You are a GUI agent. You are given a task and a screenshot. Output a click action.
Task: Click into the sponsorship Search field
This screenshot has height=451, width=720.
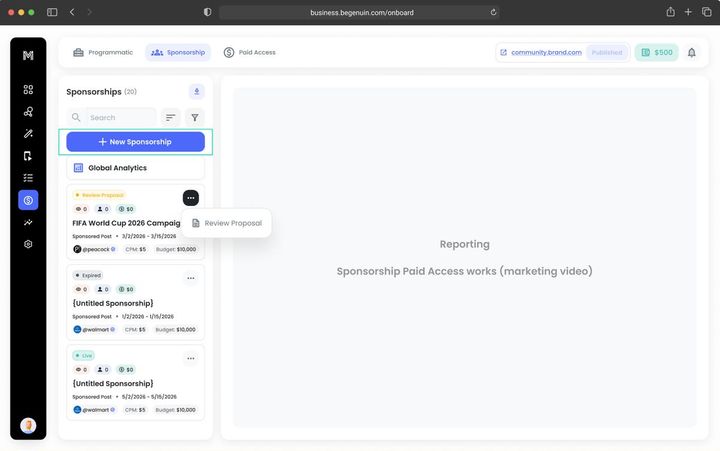point(112,118)
